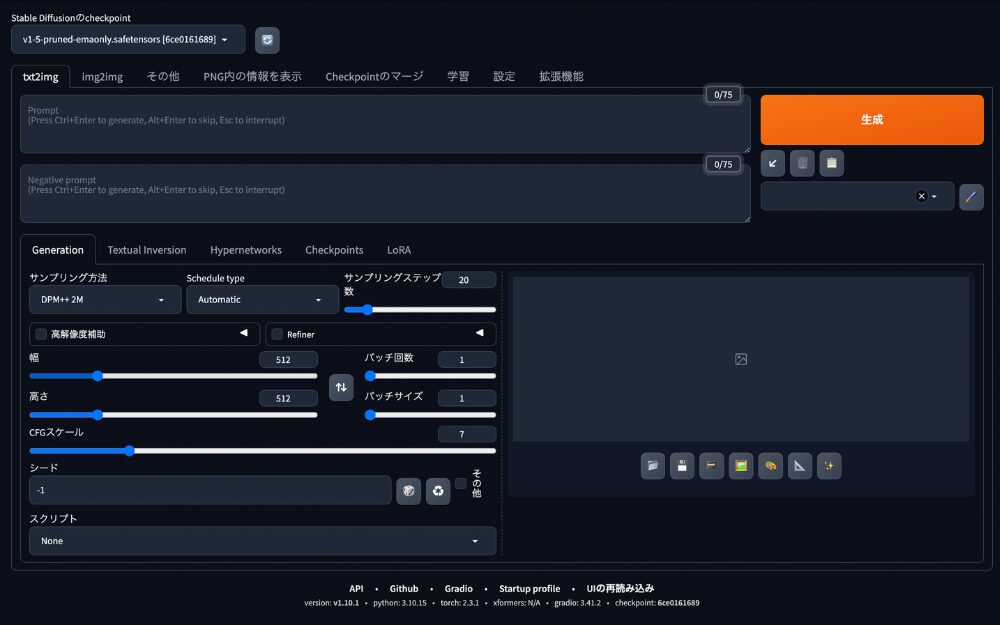Save the generated image
Screen dimensions: 1000x625
[682, 465]
